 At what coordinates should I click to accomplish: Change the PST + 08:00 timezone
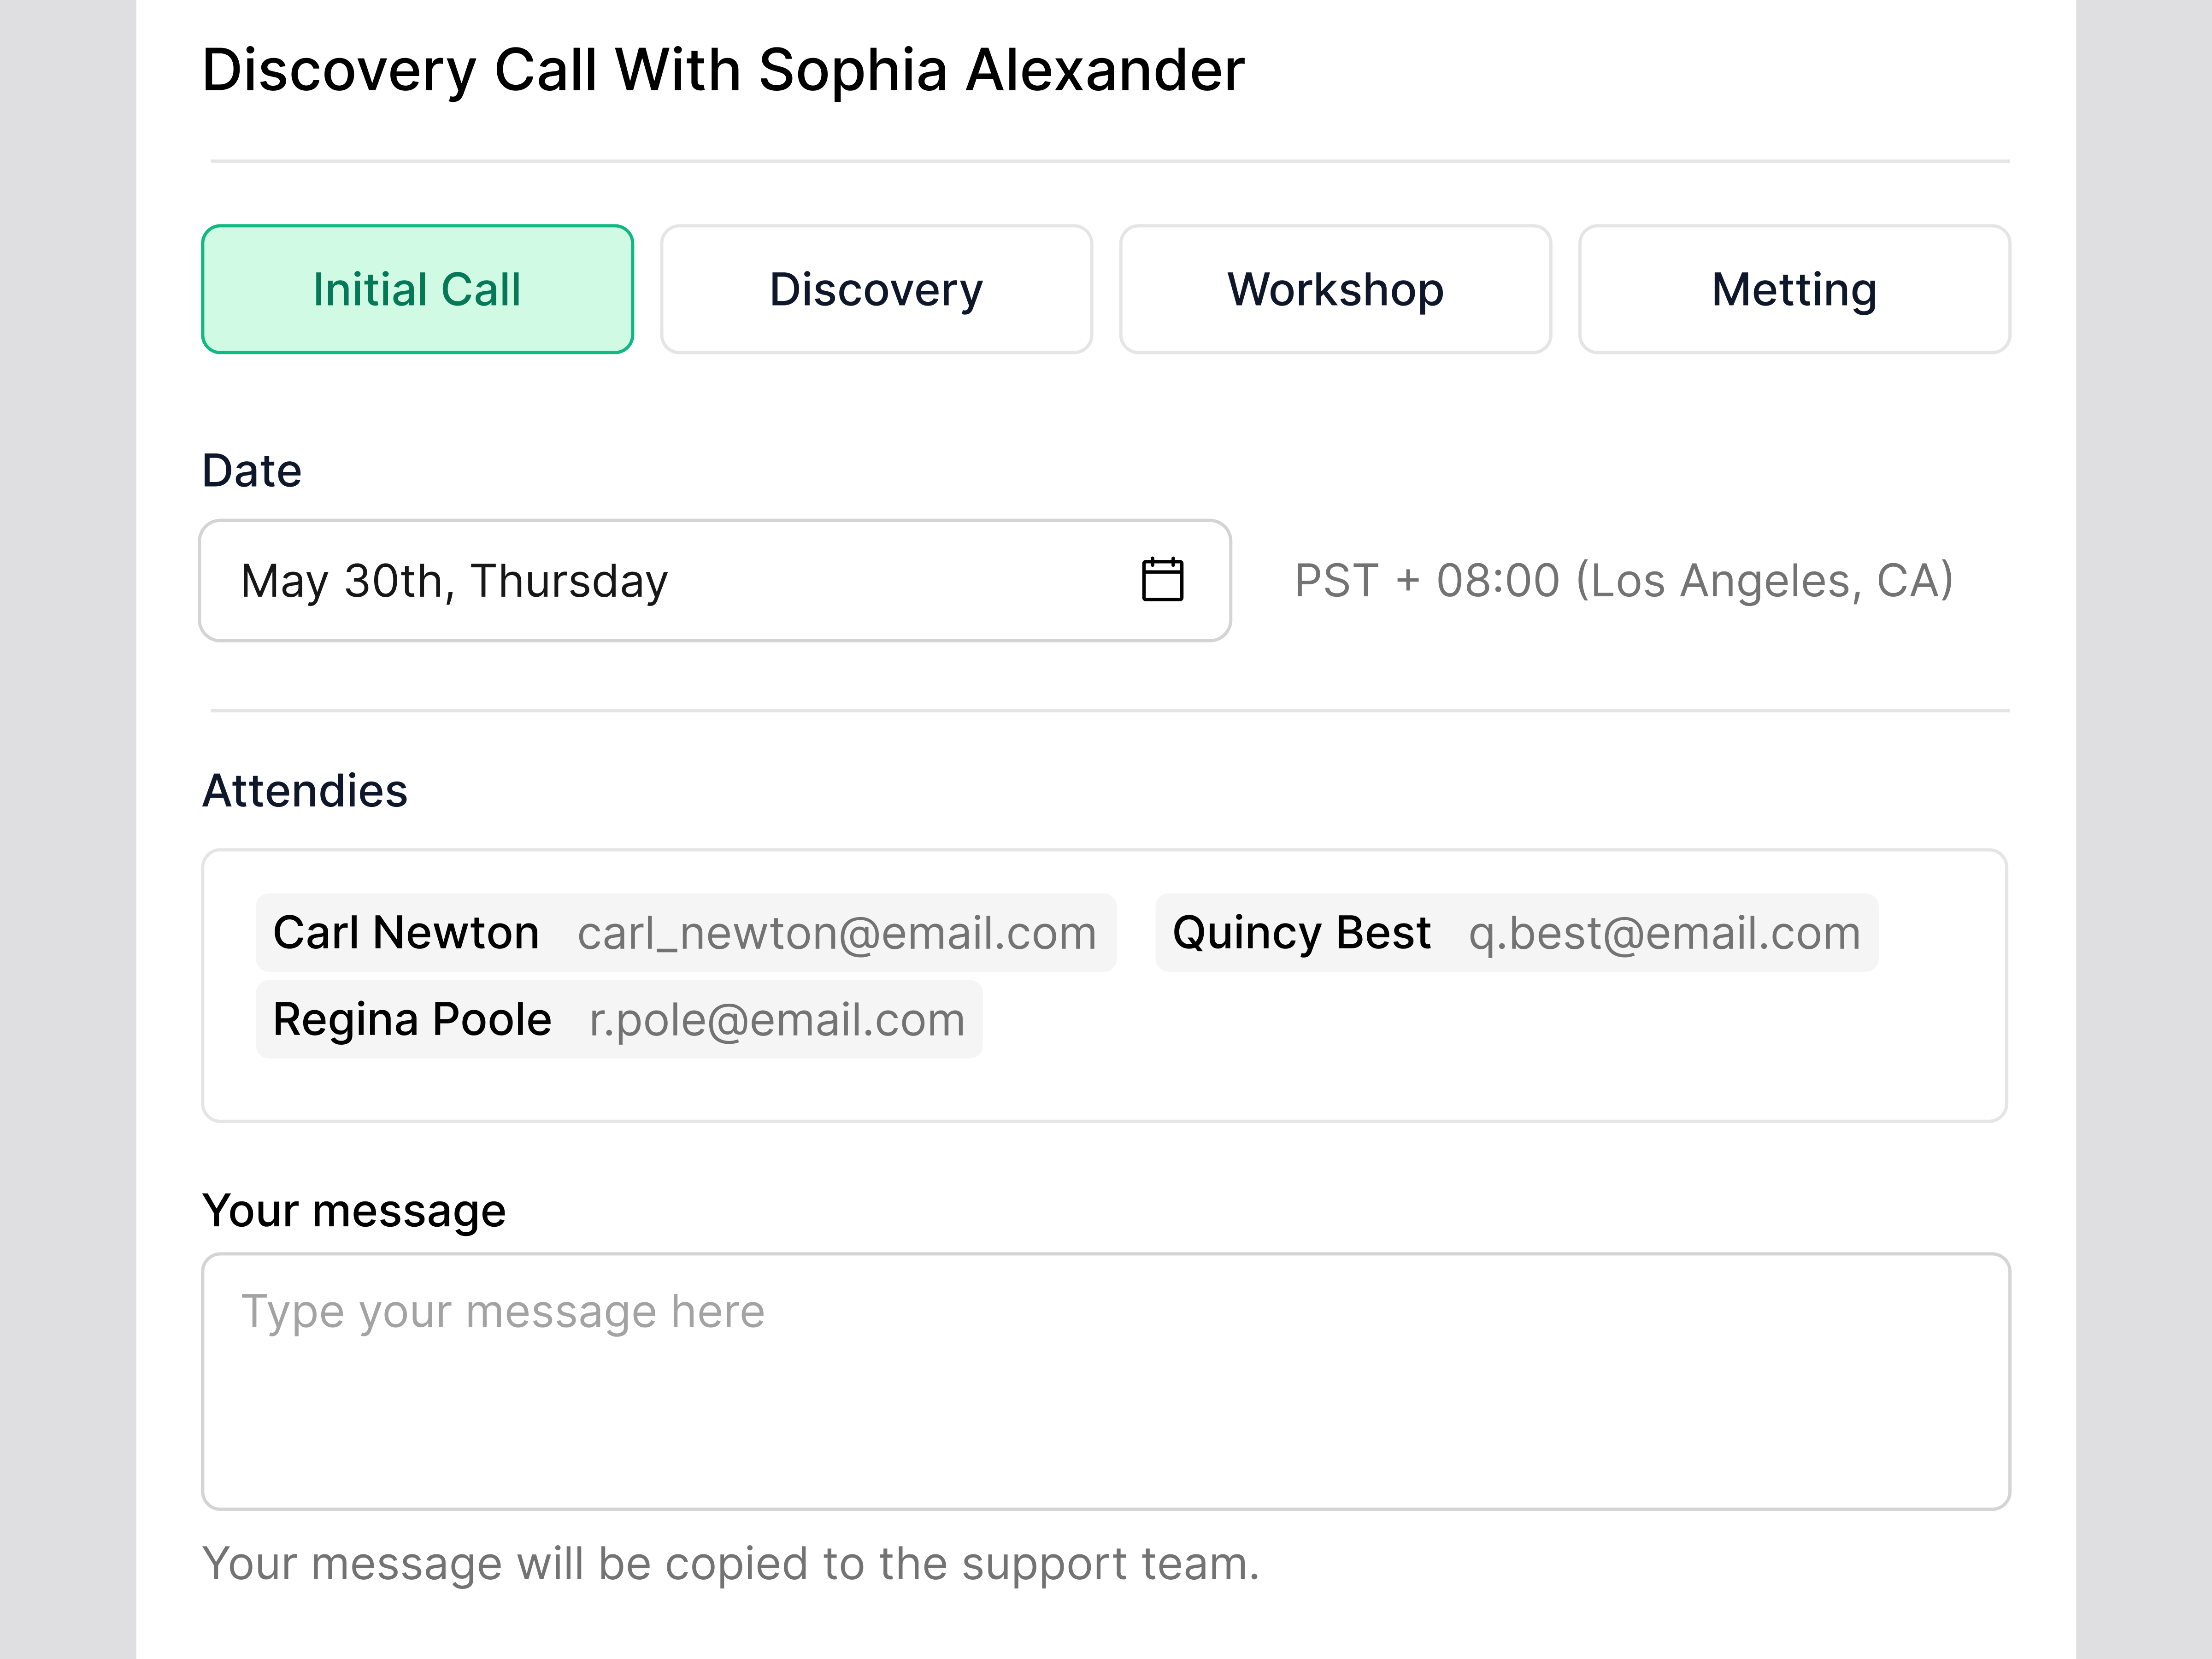(x=1623, y=580)
